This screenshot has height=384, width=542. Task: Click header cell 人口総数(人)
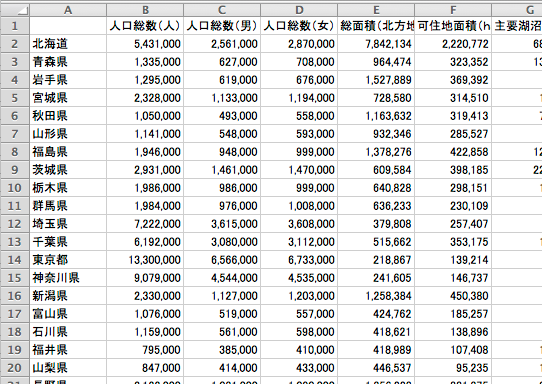[145, 26]
